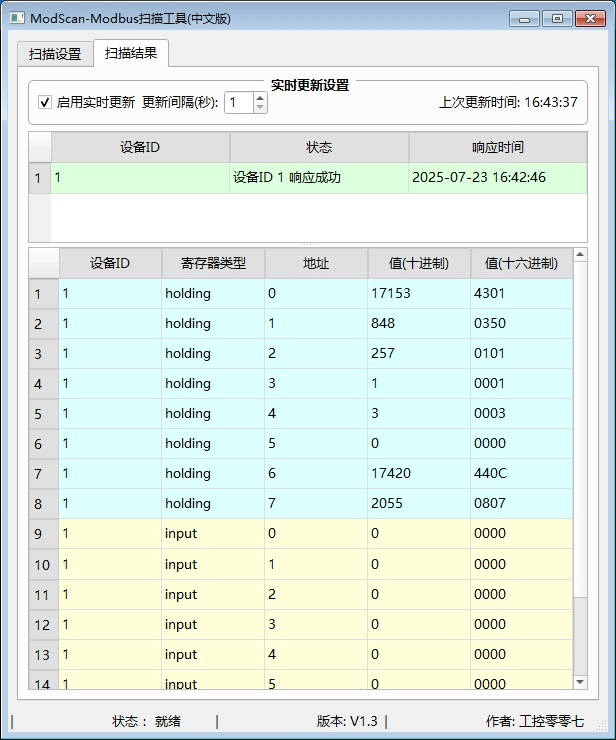Select the top-left corner cell of the register table

44,263
